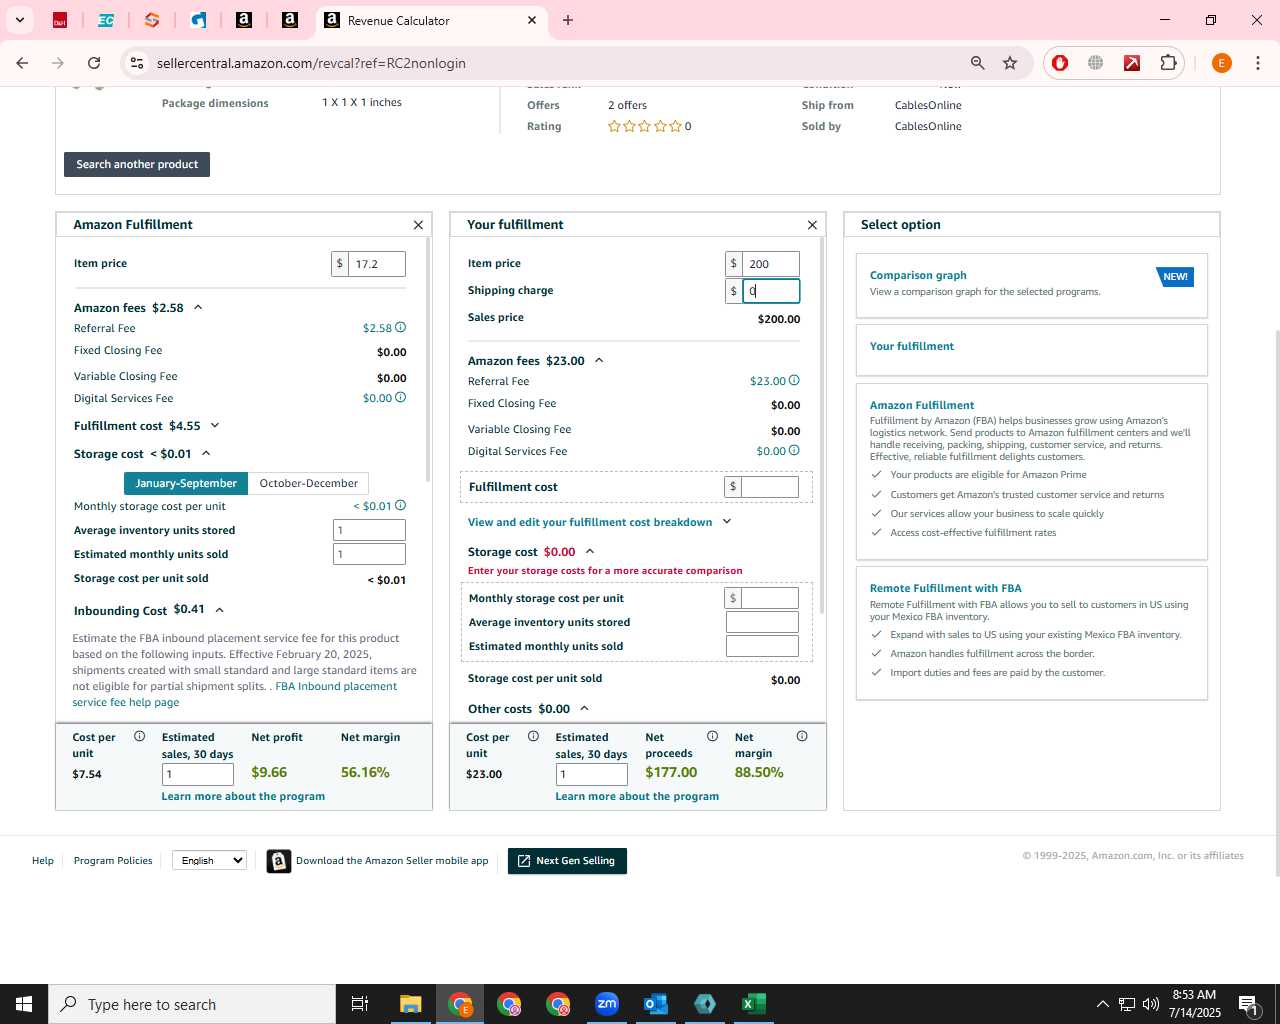The height and width of the screenshot is (1024, 1280).
Task: Click the Amazon Fulfillment panel vertical scrollbar
Action: coord(428,360)
